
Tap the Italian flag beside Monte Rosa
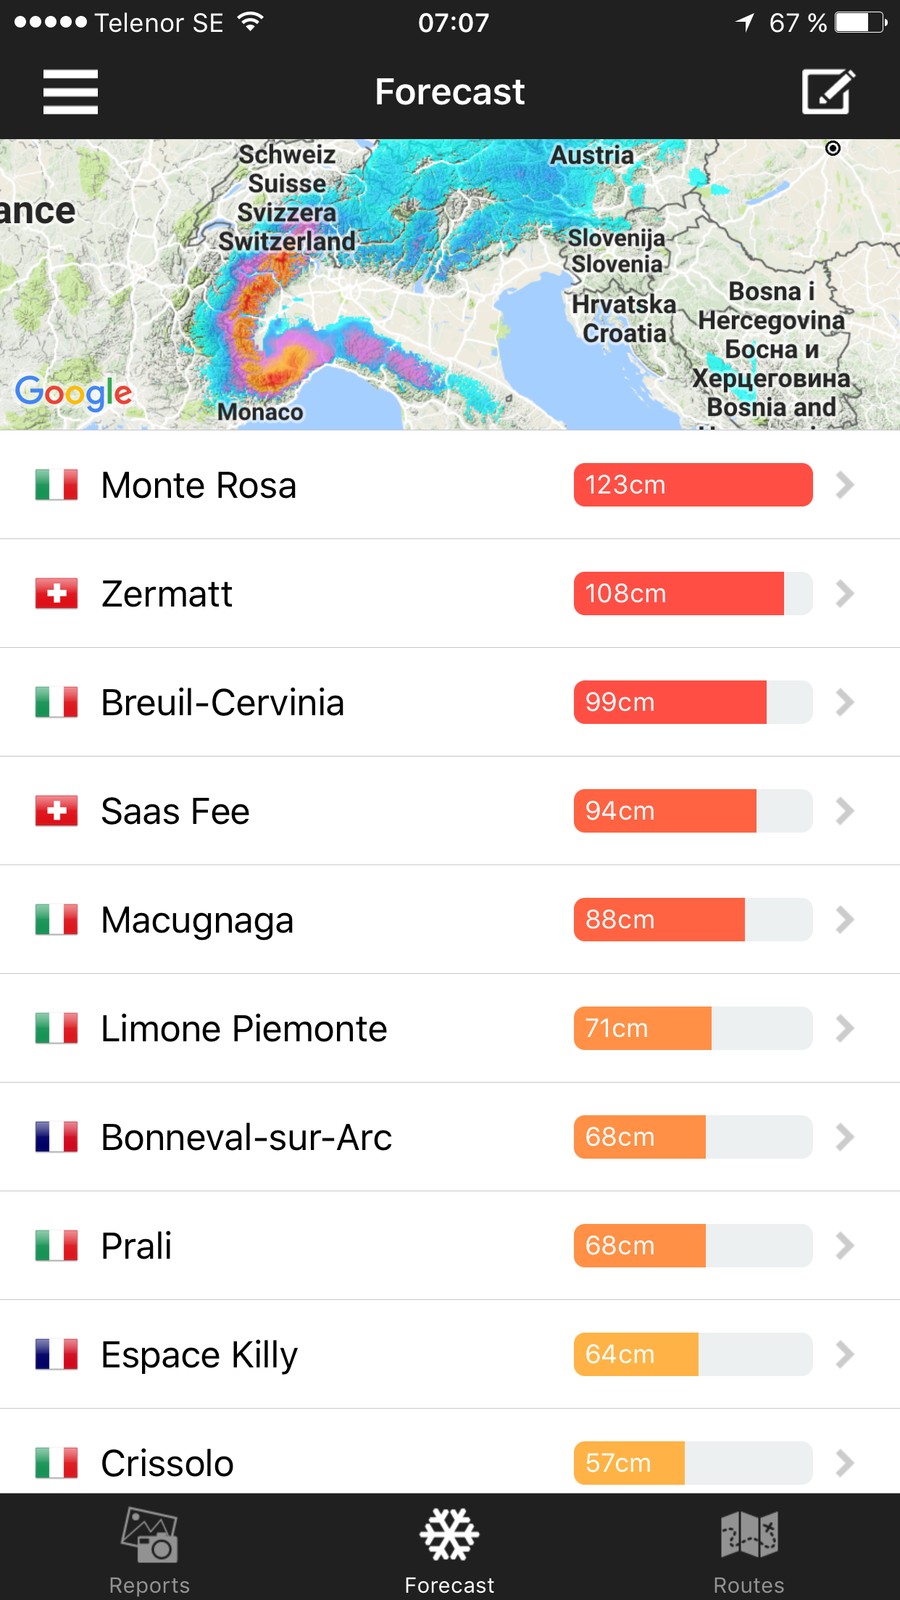(x=57, y=485)
